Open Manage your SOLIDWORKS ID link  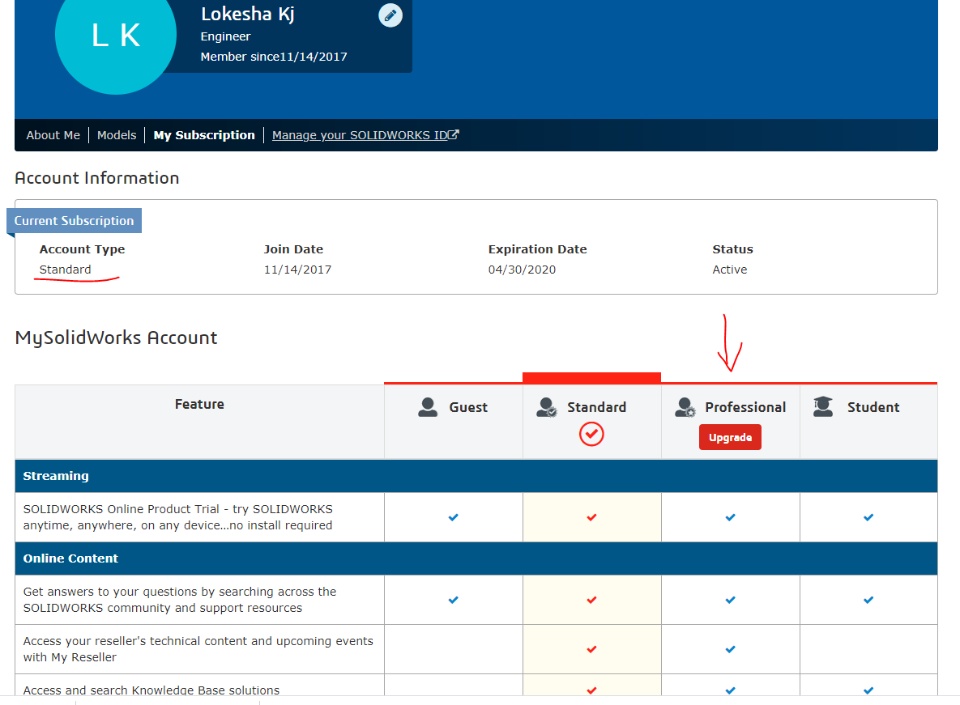360,135
